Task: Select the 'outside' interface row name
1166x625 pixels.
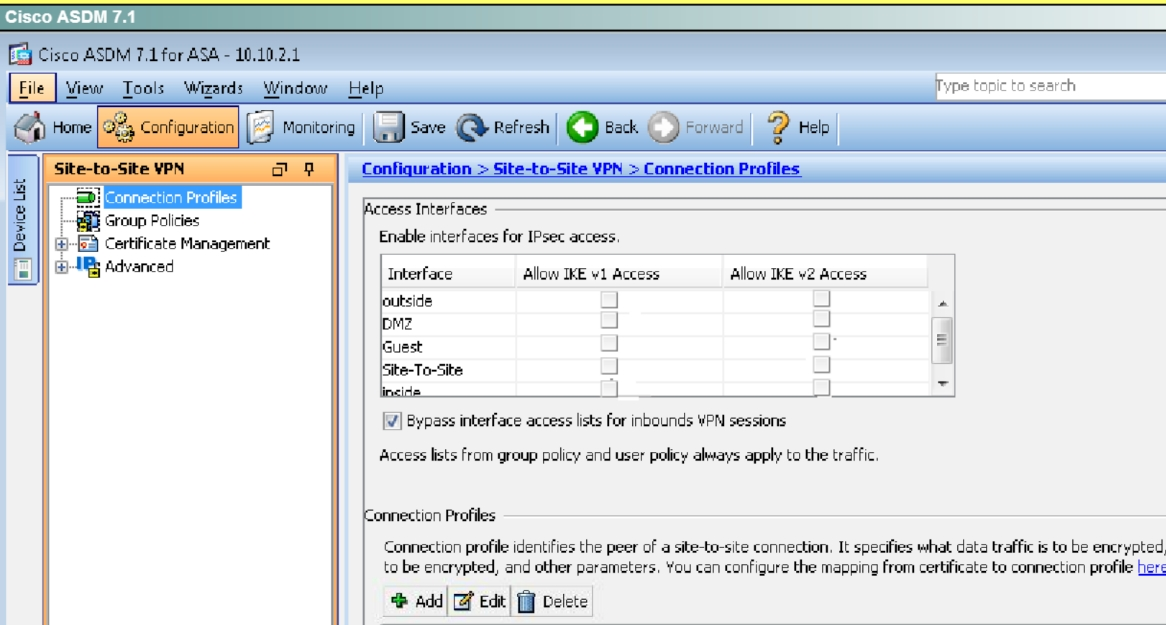Action: click(407, 301)
